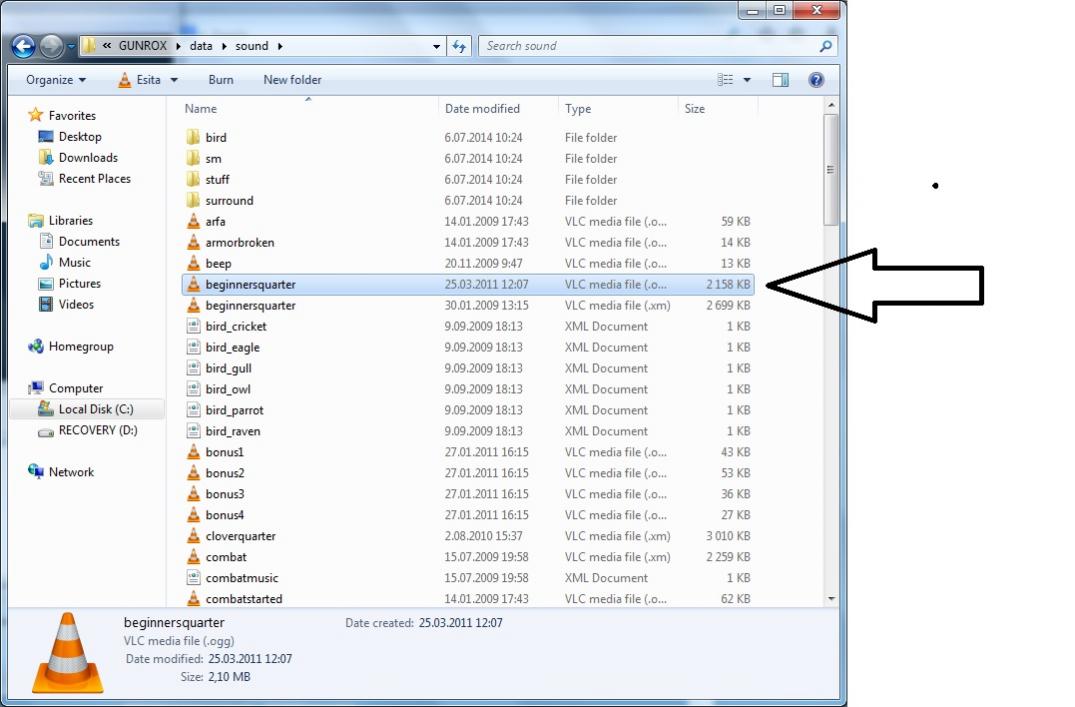This screenshot has height=707, width=1075.
Task: Click the New folder button
Action: [x=292, y=80]
